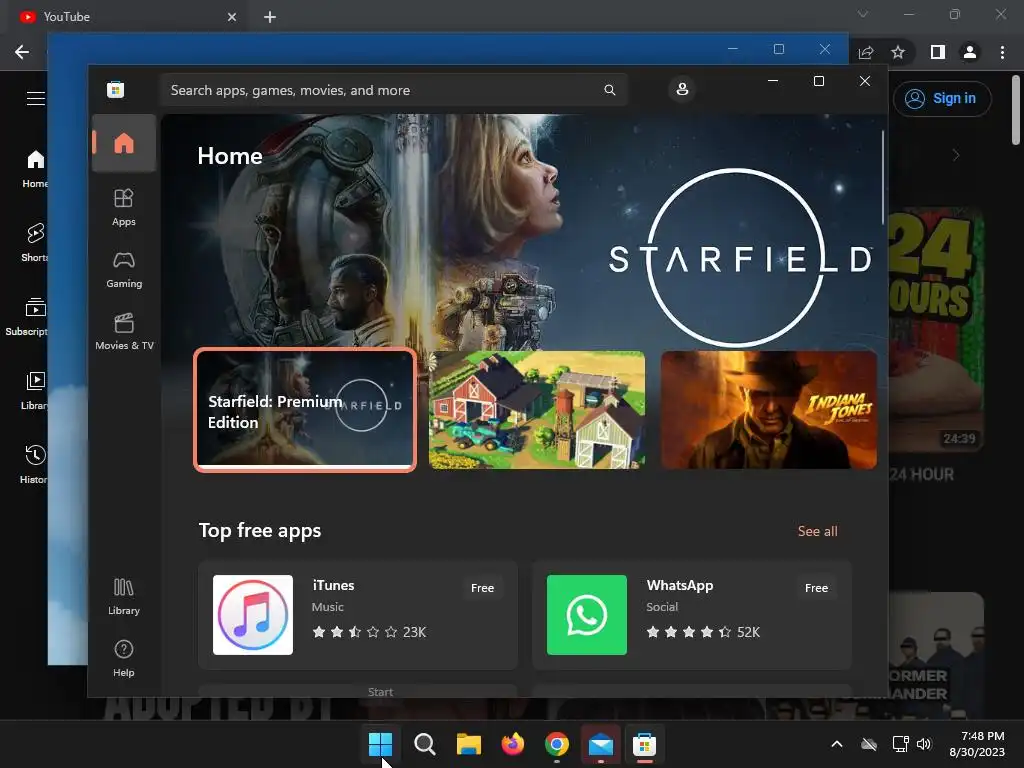Image resolution: width=1024 pixels, height=768 pixels.
Task: Select the Starfield: Premium Edition card
Action: pyautogui.click(x=305, y=410)
